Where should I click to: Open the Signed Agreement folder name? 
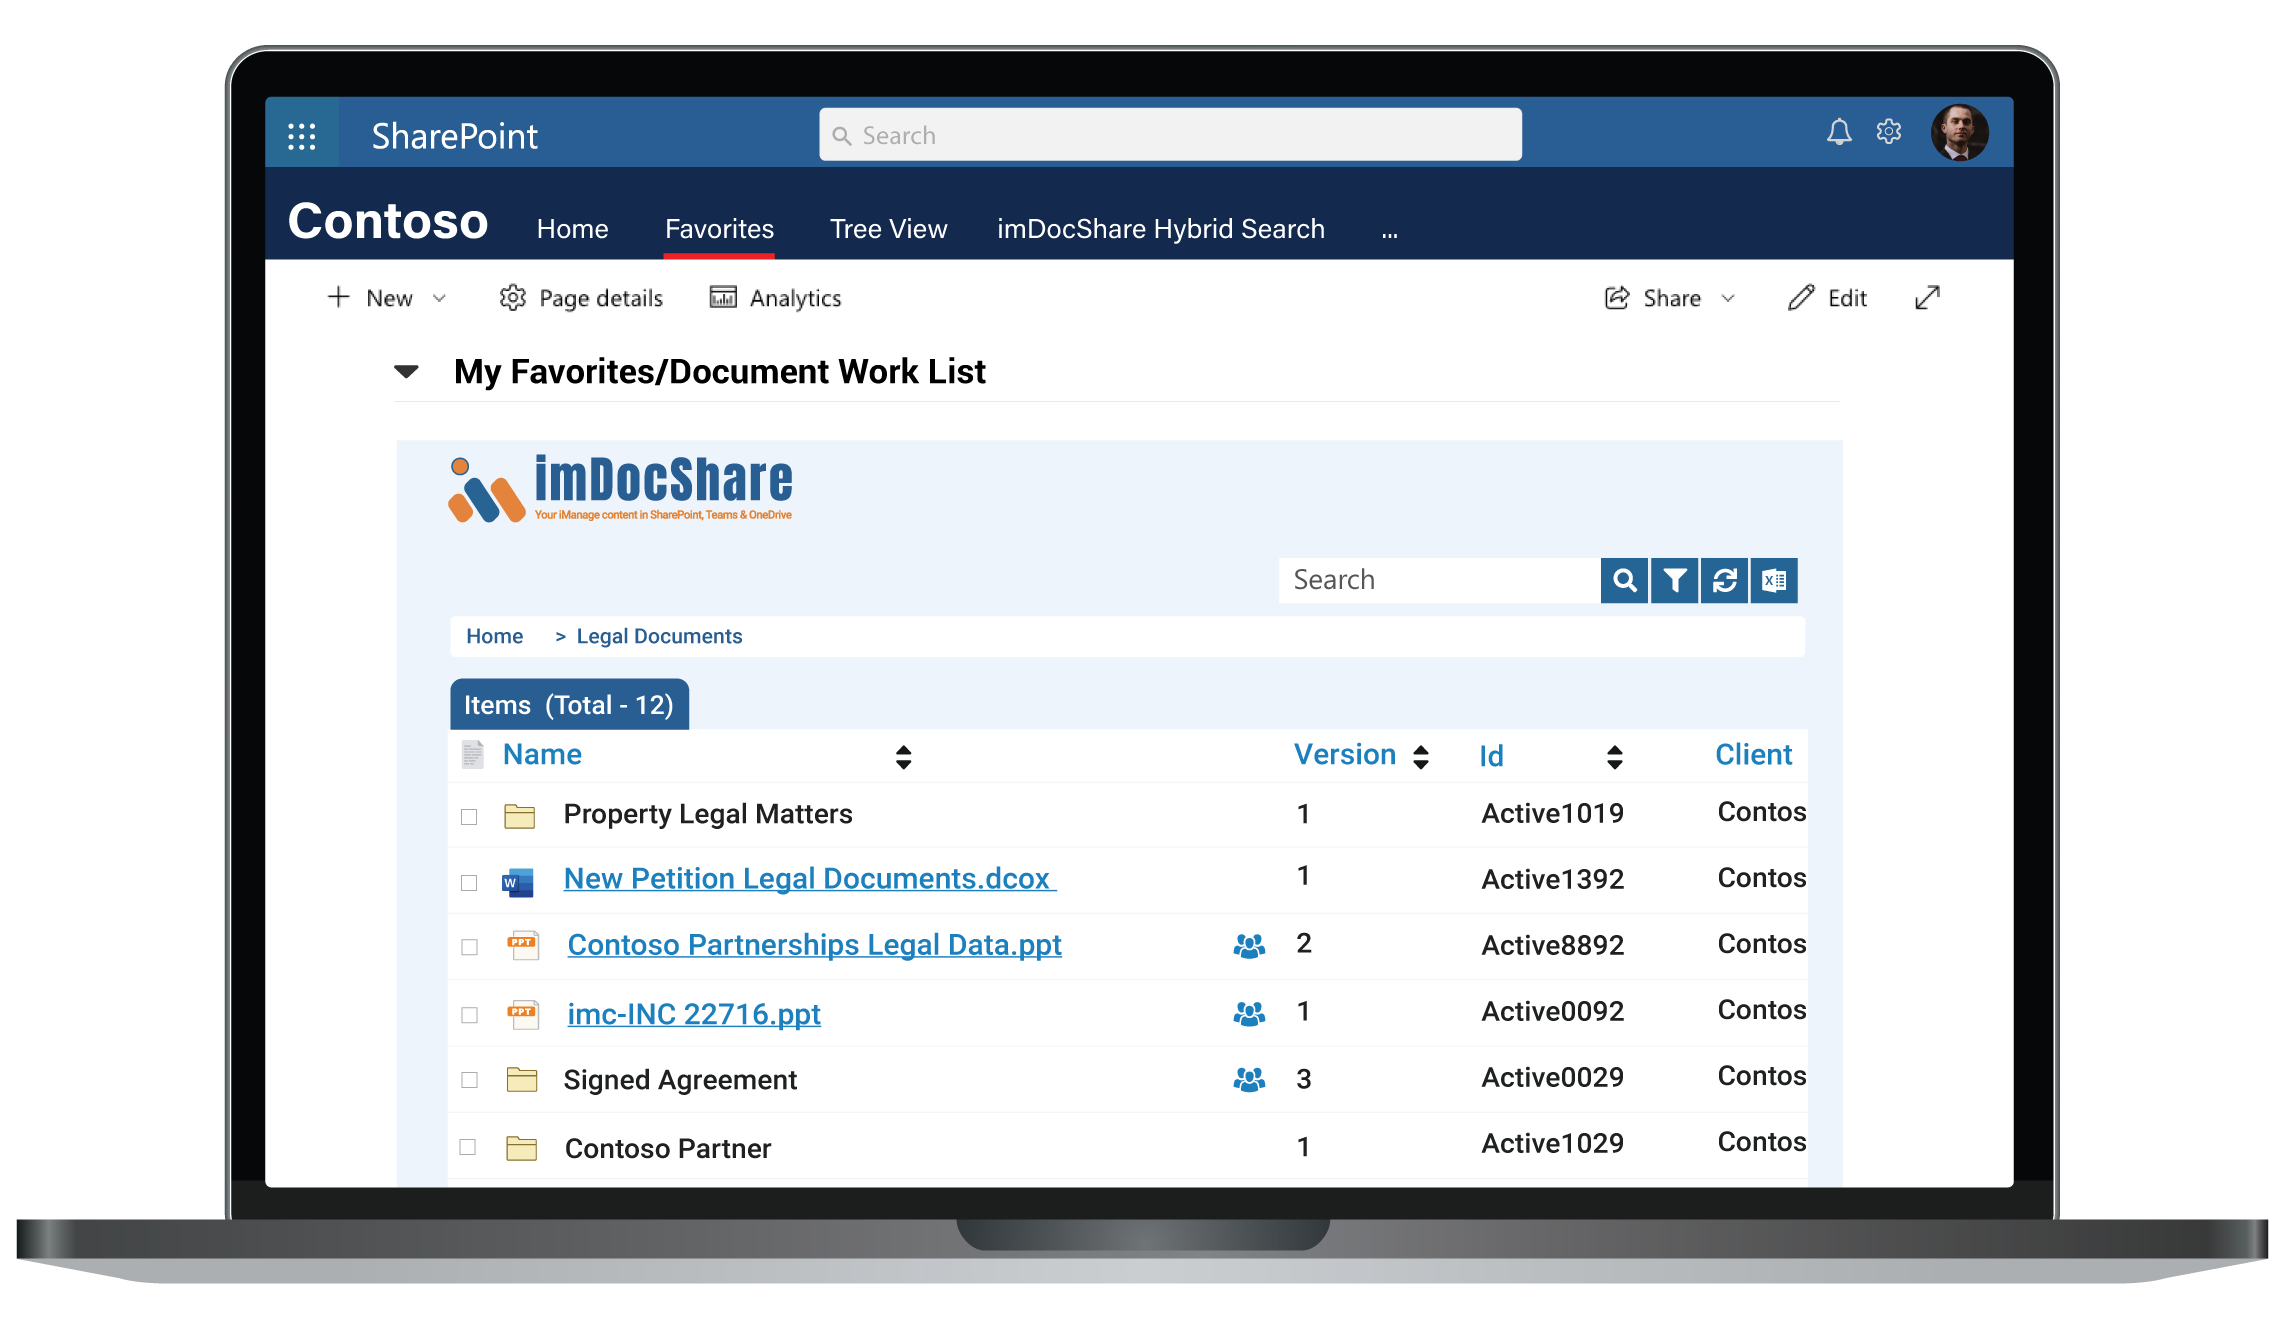tap(680, 1080)
